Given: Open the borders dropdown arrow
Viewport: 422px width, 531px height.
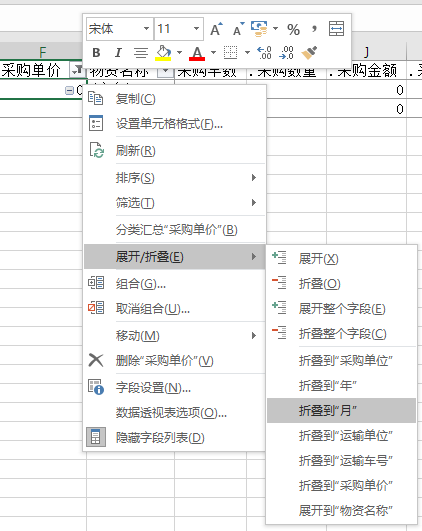Looking at the screenshot, I should 247,52.
